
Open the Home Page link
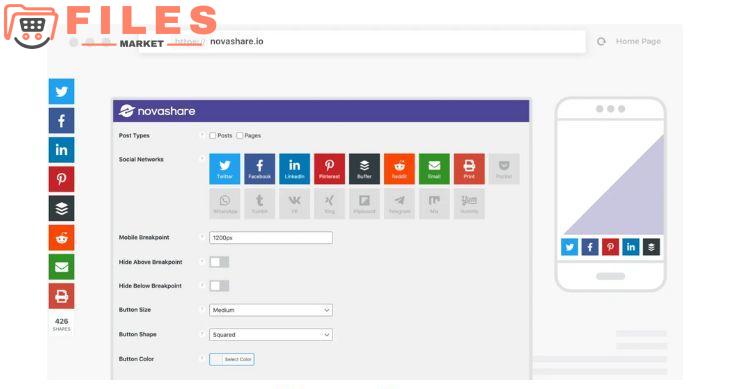tap(638, 41)
